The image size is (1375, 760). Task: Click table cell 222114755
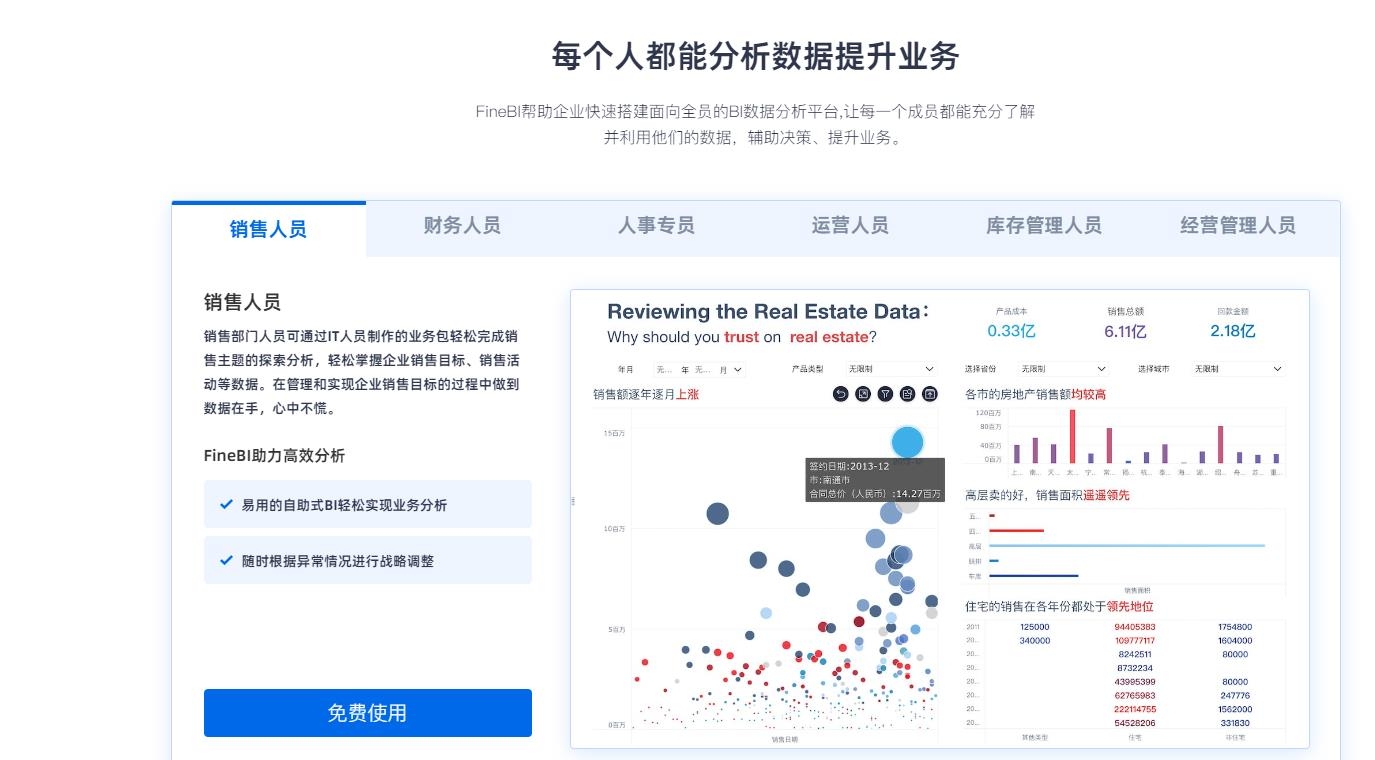(1135, 709)
